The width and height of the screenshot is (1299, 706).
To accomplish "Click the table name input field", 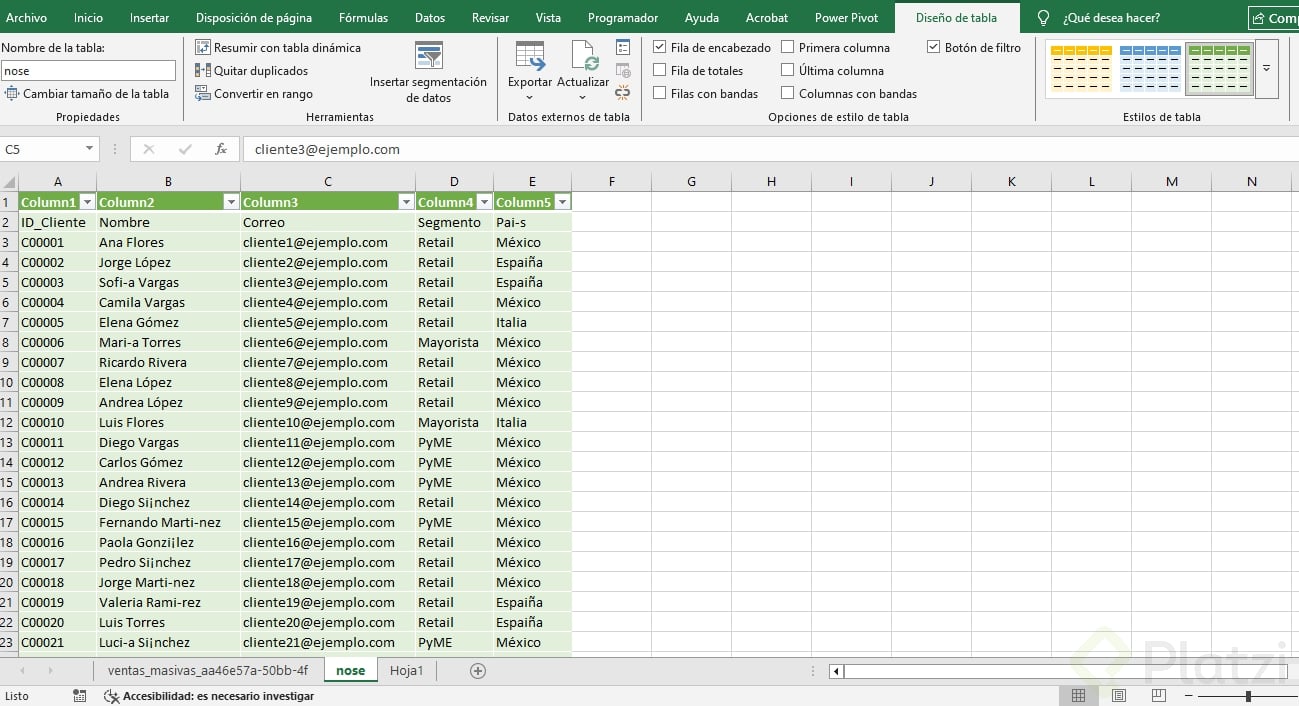I will click(x=88, y=71).
